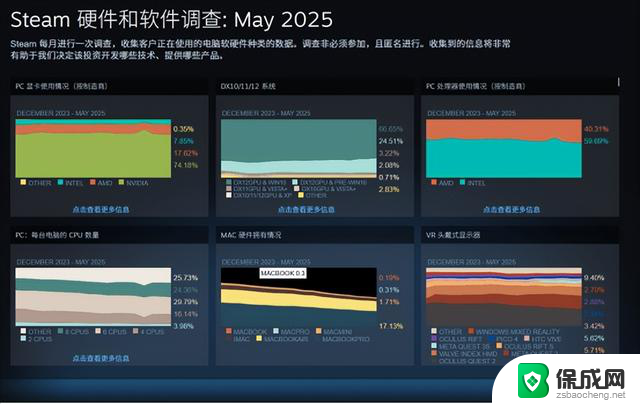Screen dimensions: 640x404
Task: Click the 2 CPUS legend swatch
Action: [23, 338]
